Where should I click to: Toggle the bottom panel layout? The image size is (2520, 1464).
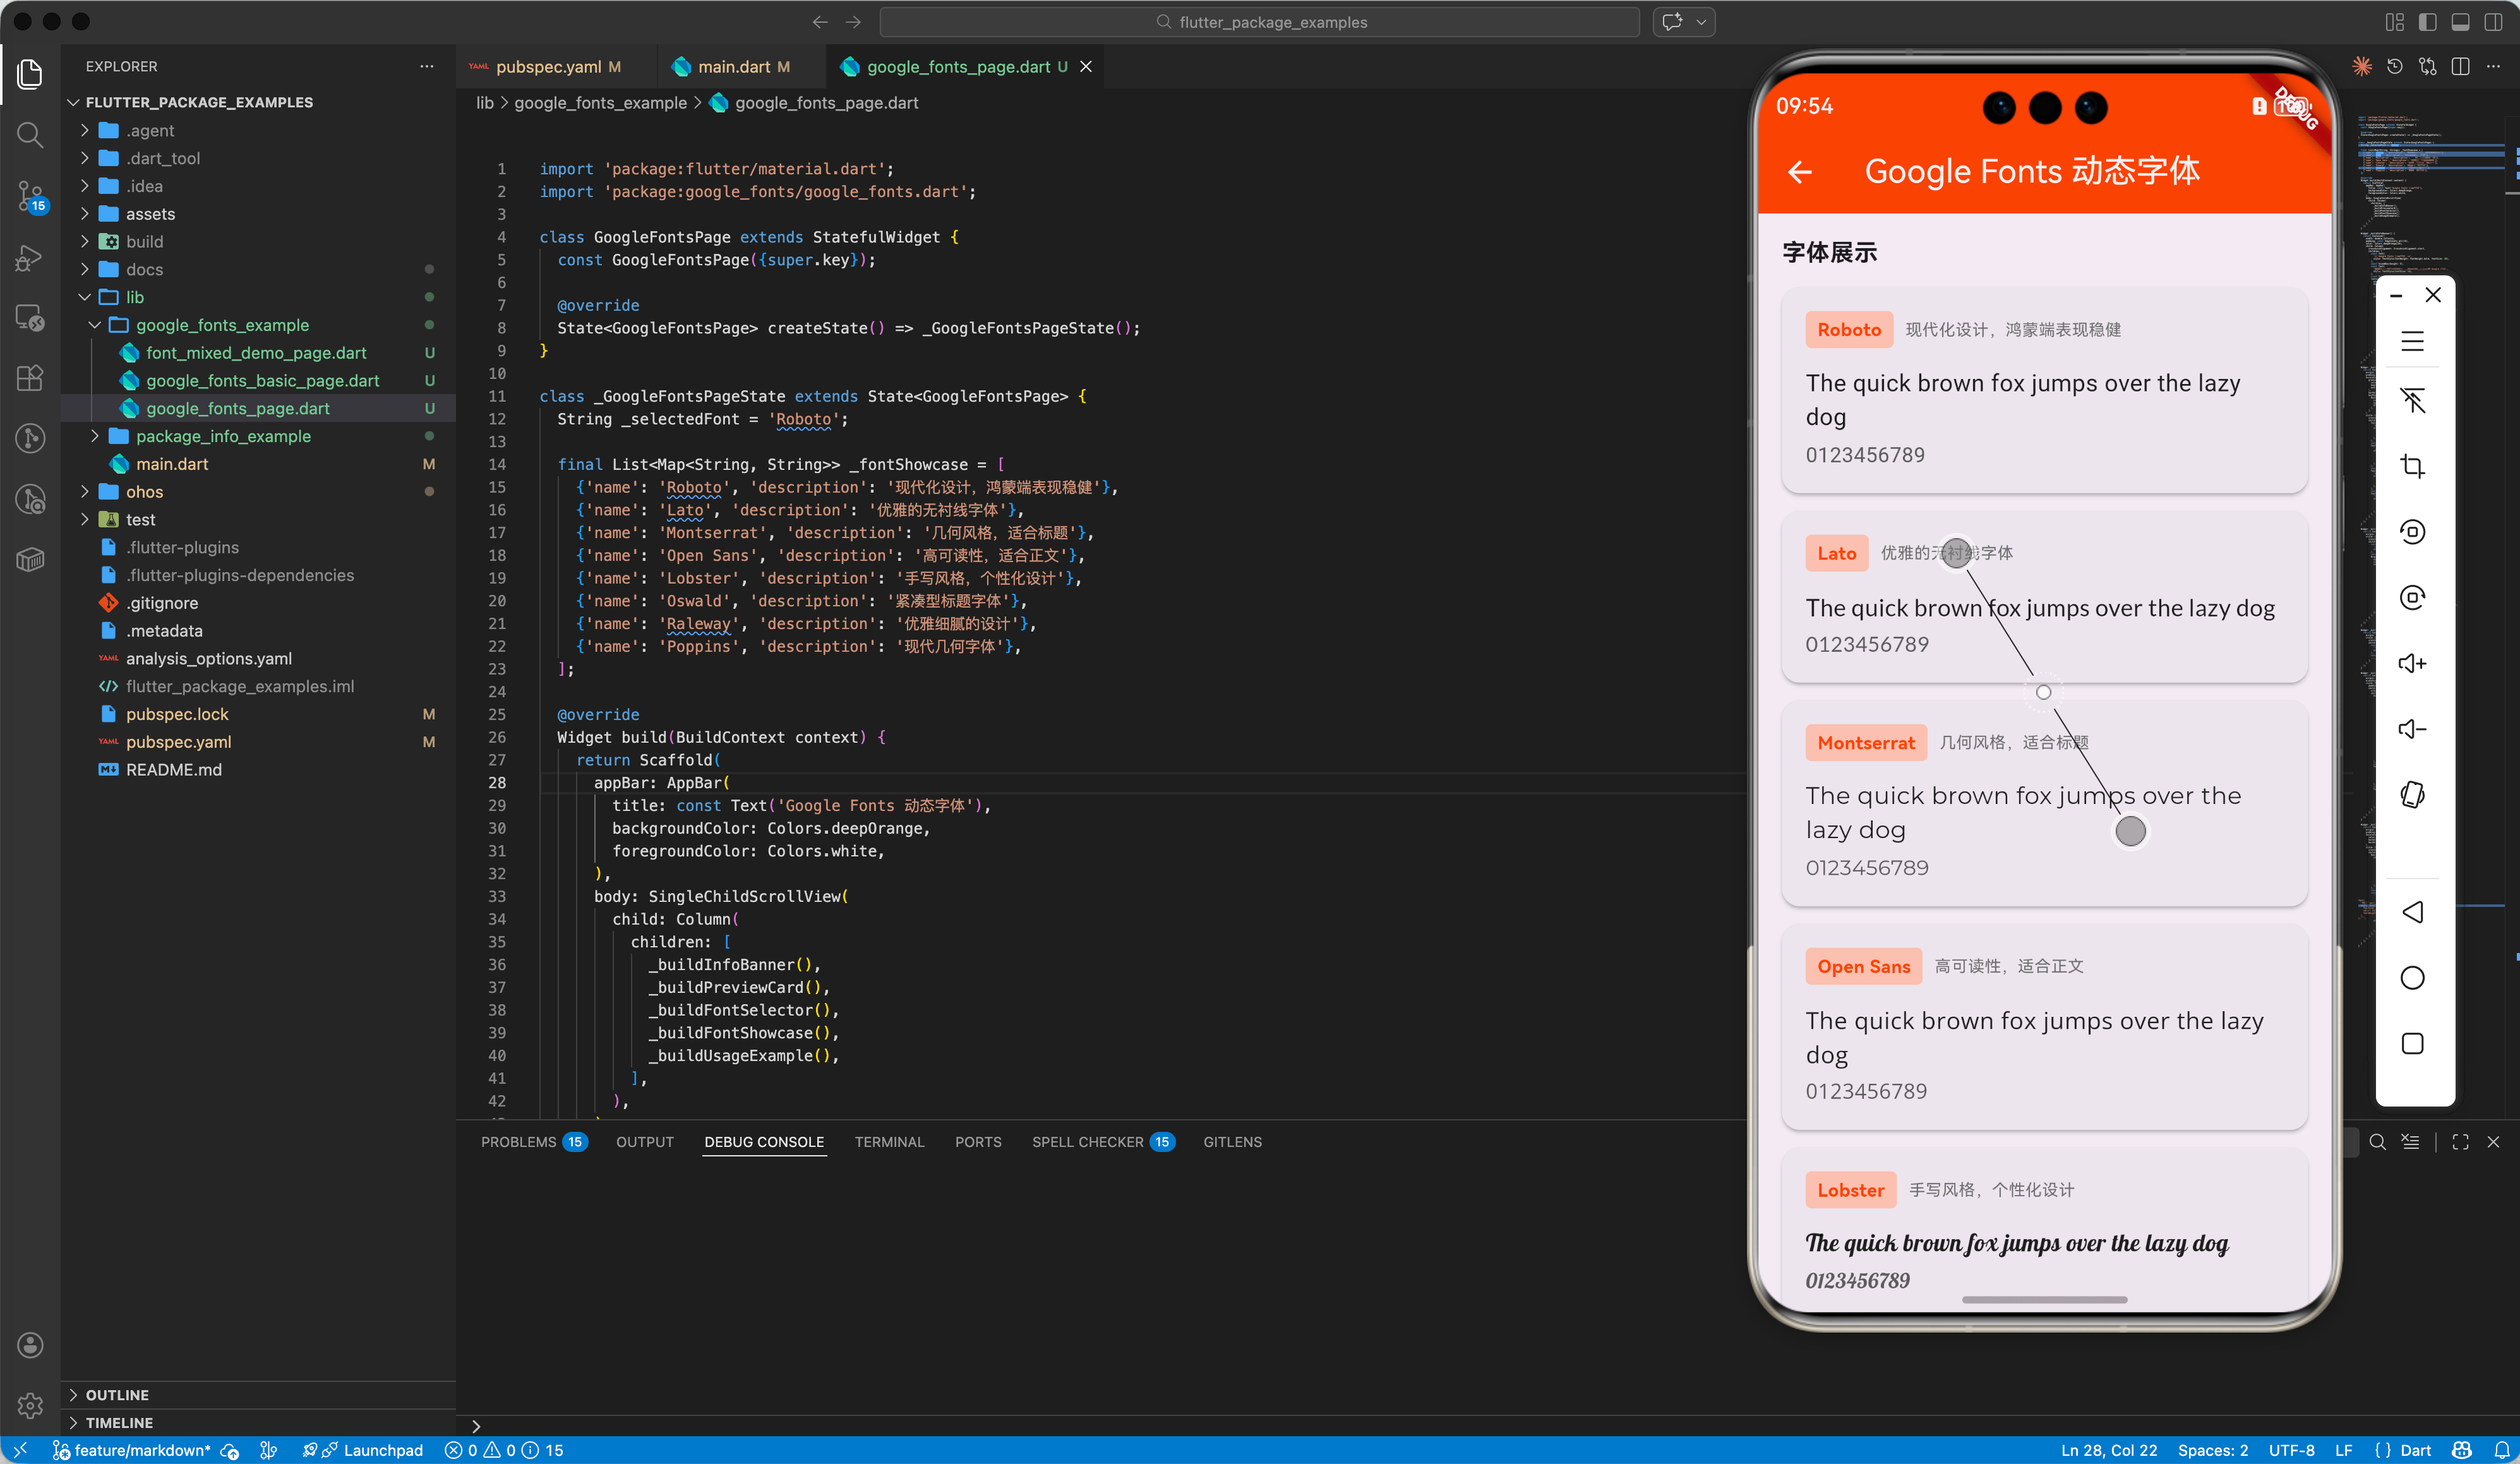pyautogui.click(x=2460, y=22)
